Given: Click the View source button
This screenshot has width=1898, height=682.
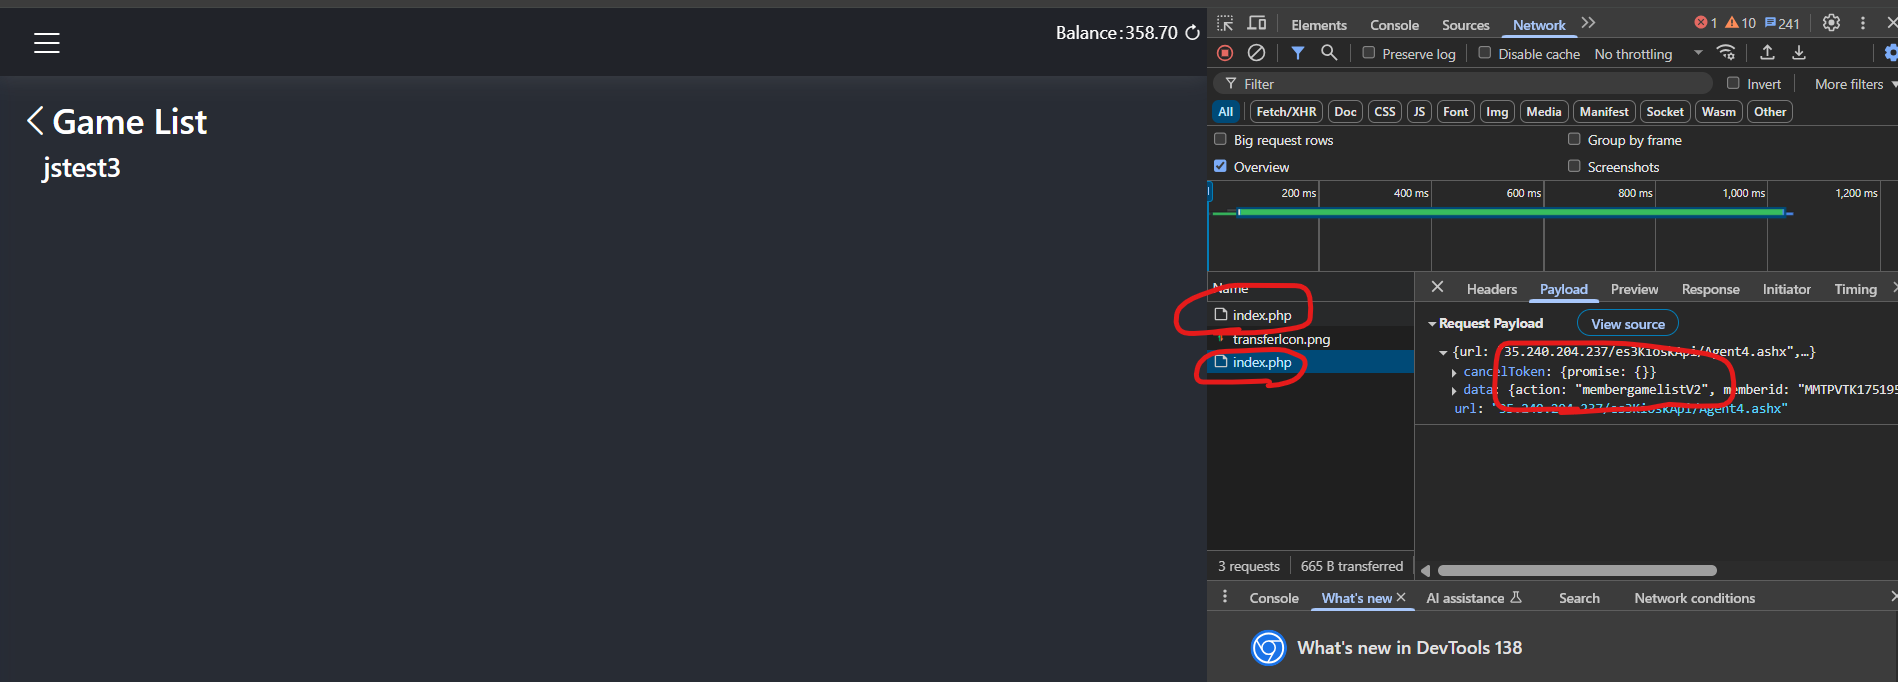Looking at the screenshot, I should point(1627,324).
